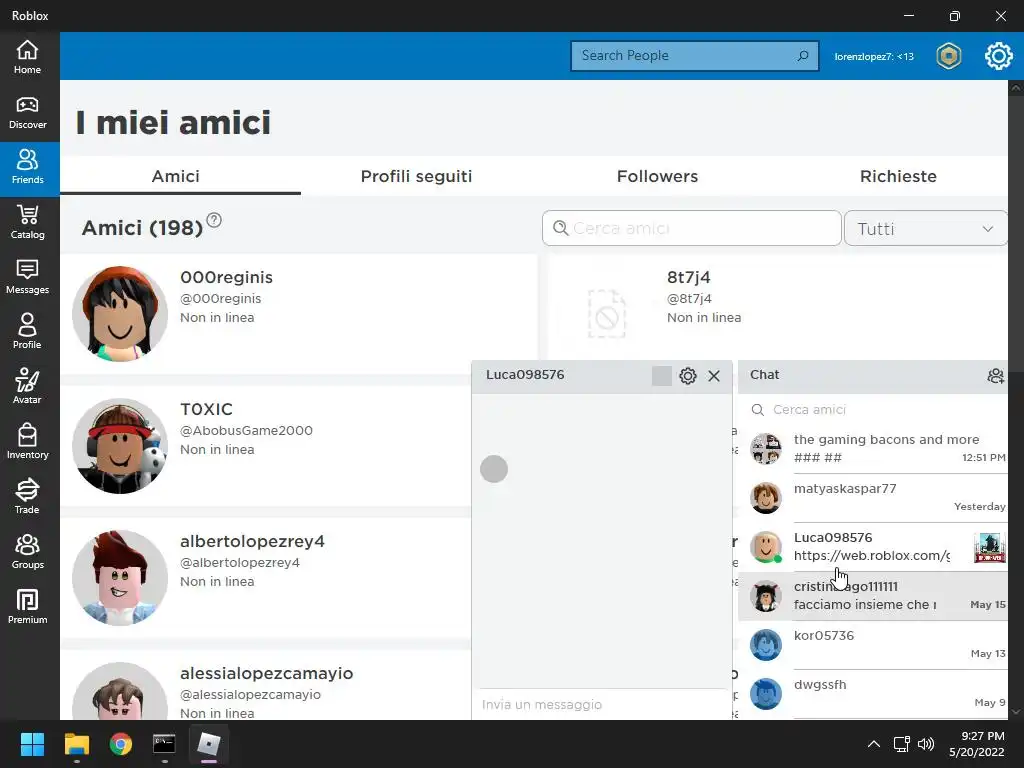Select the Friends sidebar icon
Image resolution: width=1024 pixels, height=768 pixels.
(x=27, y=168)
